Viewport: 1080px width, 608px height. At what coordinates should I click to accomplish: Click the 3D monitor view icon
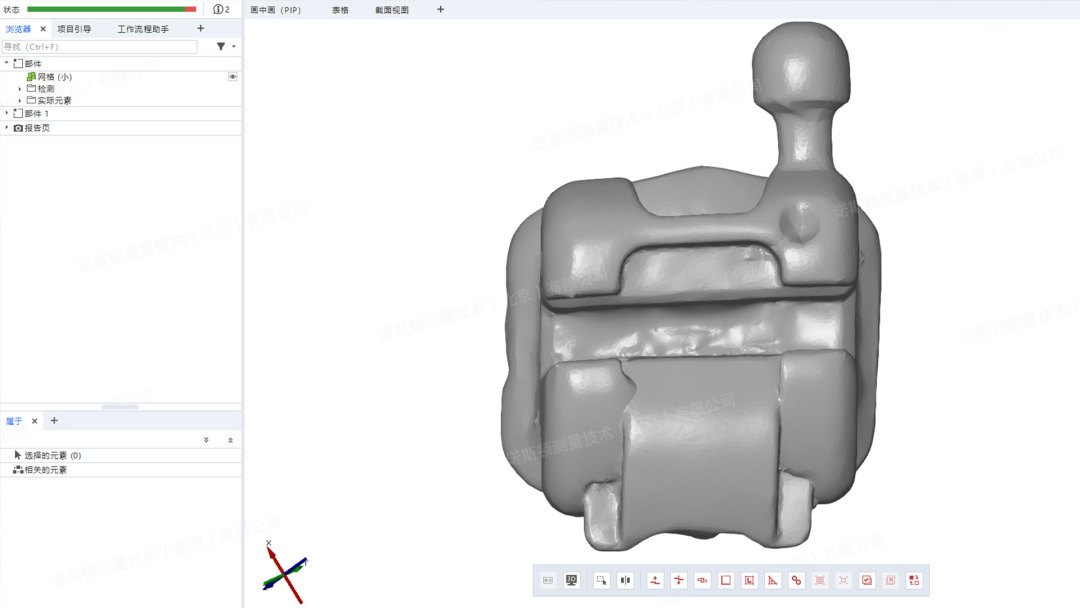[572, 580]
